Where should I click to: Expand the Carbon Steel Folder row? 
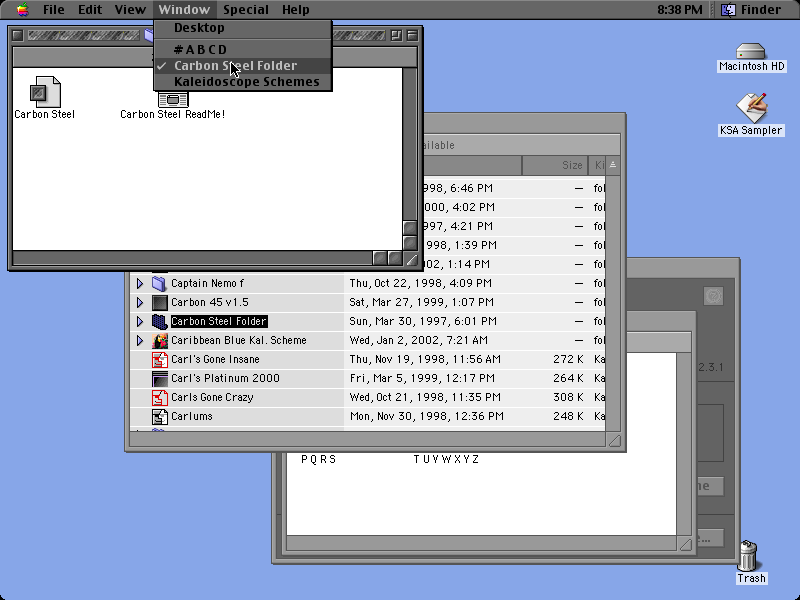(x=140, y=321)
